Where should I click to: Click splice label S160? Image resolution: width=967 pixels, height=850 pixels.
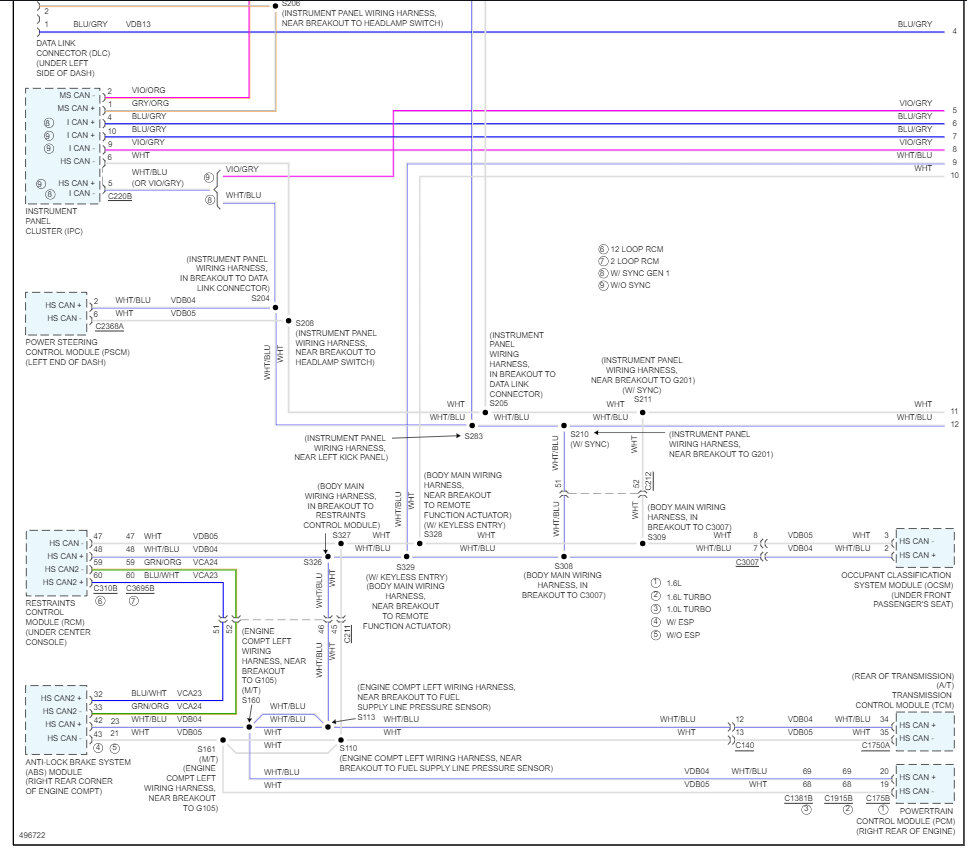click(x=251, y=700)
